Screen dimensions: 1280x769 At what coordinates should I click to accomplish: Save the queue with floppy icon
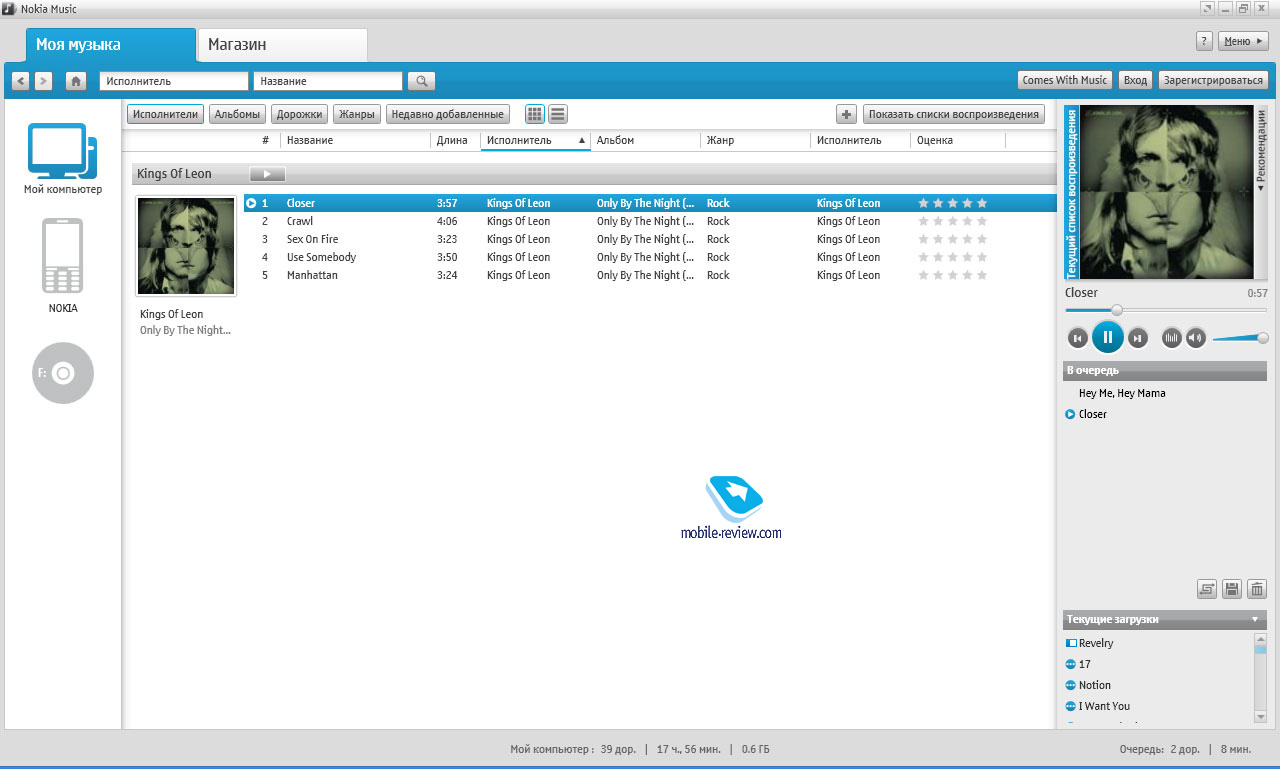[x=1232, y=590]
